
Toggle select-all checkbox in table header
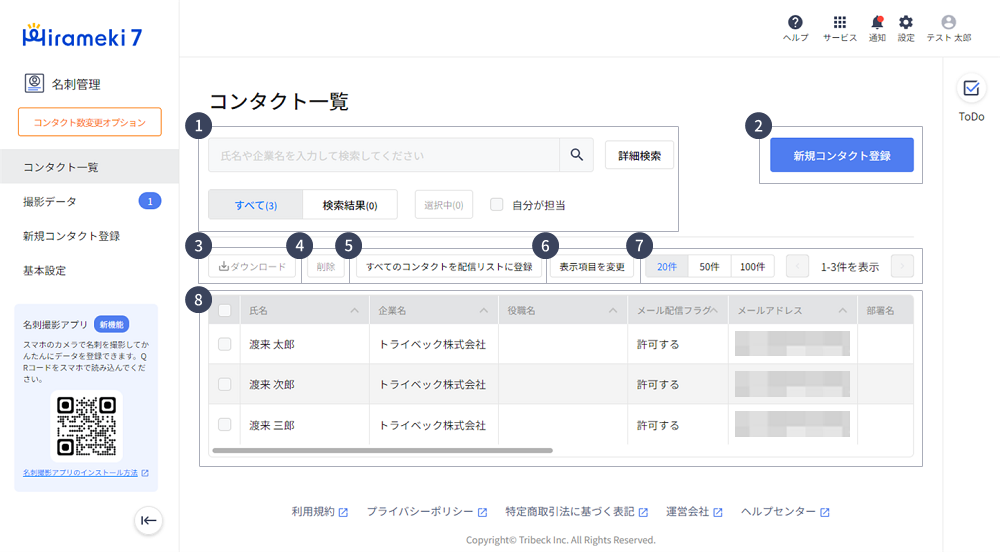[224, 310]
